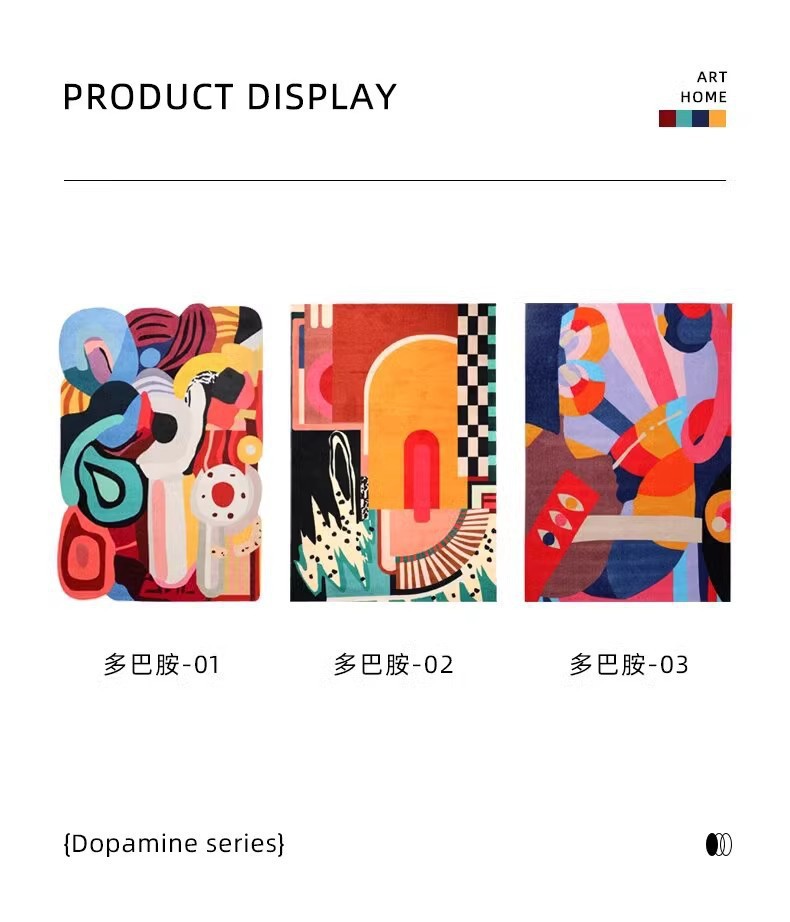790x922 pixels.
Task: Click the {Dopamine series} text
Action: [x=174, y=843]
